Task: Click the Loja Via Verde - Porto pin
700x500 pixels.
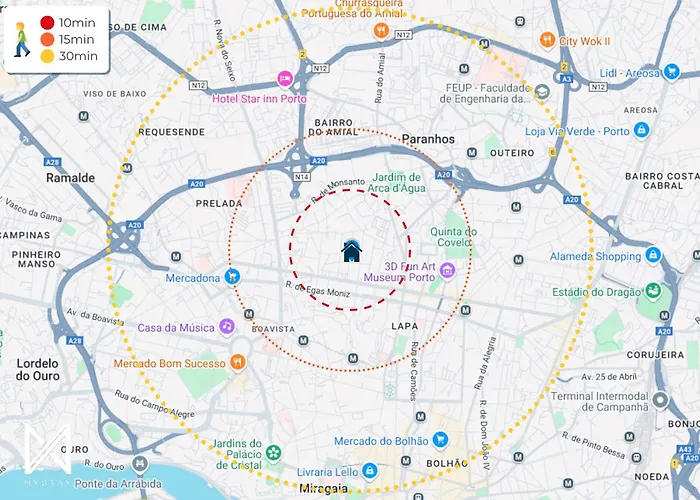Action: tap(642, 130)
